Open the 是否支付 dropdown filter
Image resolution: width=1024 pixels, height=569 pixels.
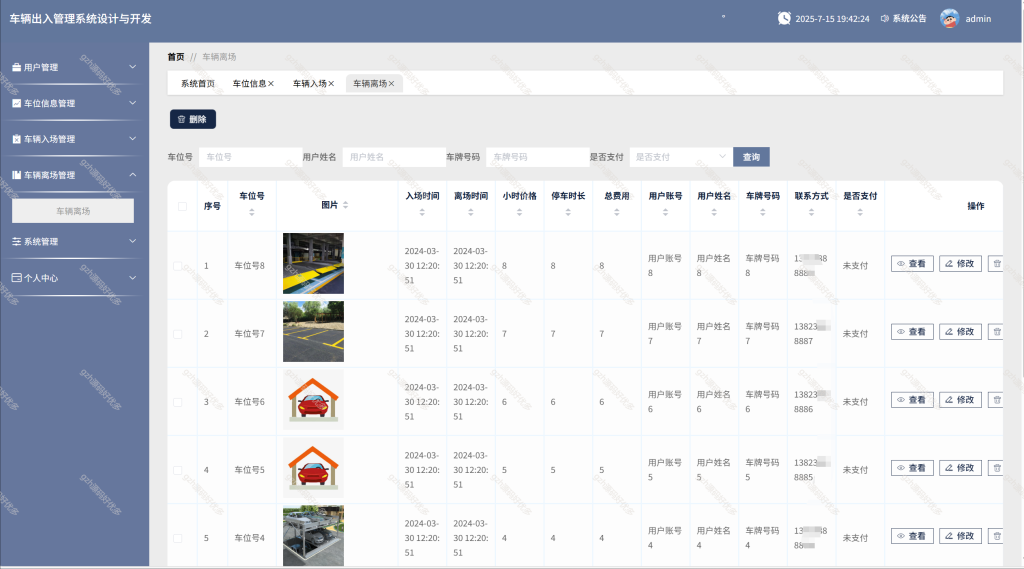click(x=680, y=157)
